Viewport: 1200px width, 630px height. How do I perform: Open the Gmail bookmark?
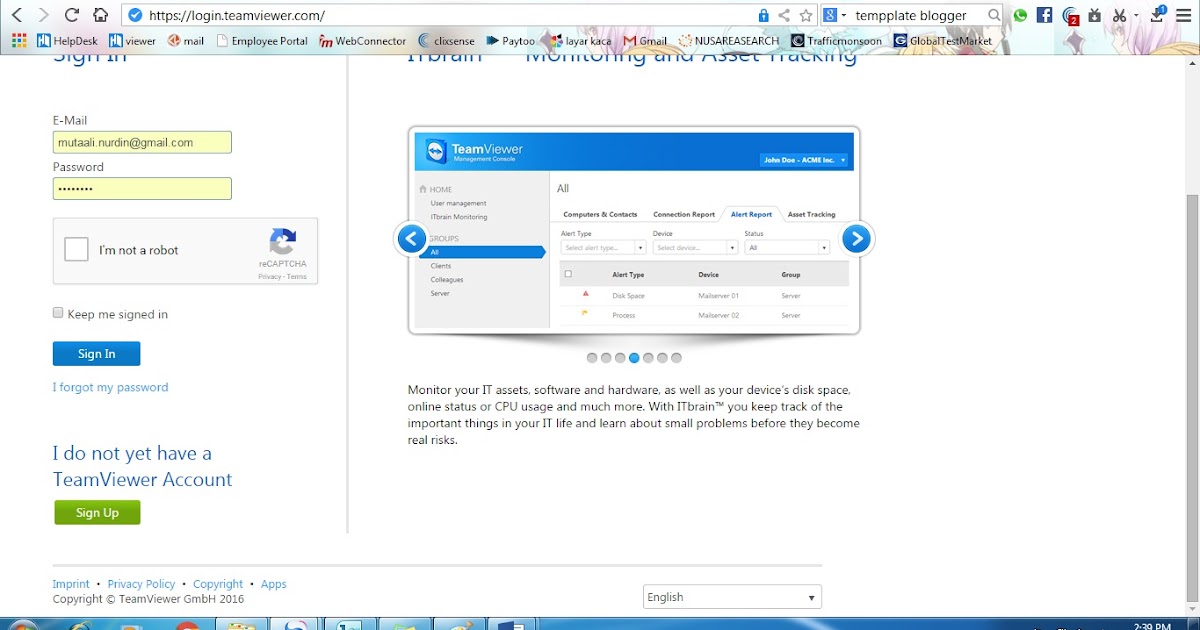tap(645, 41)
